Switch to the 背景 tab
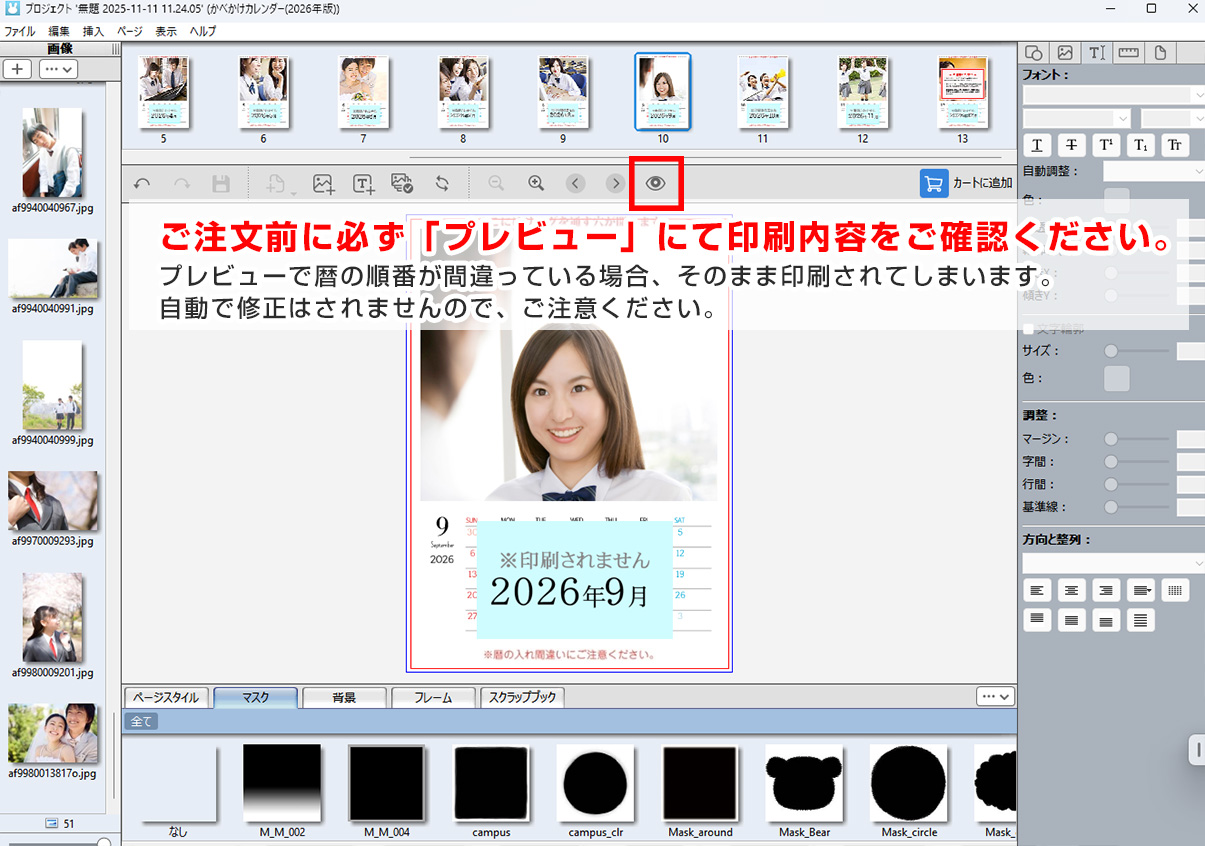The width and height of the screenshot is (1205, 846). tap(344, 698)
